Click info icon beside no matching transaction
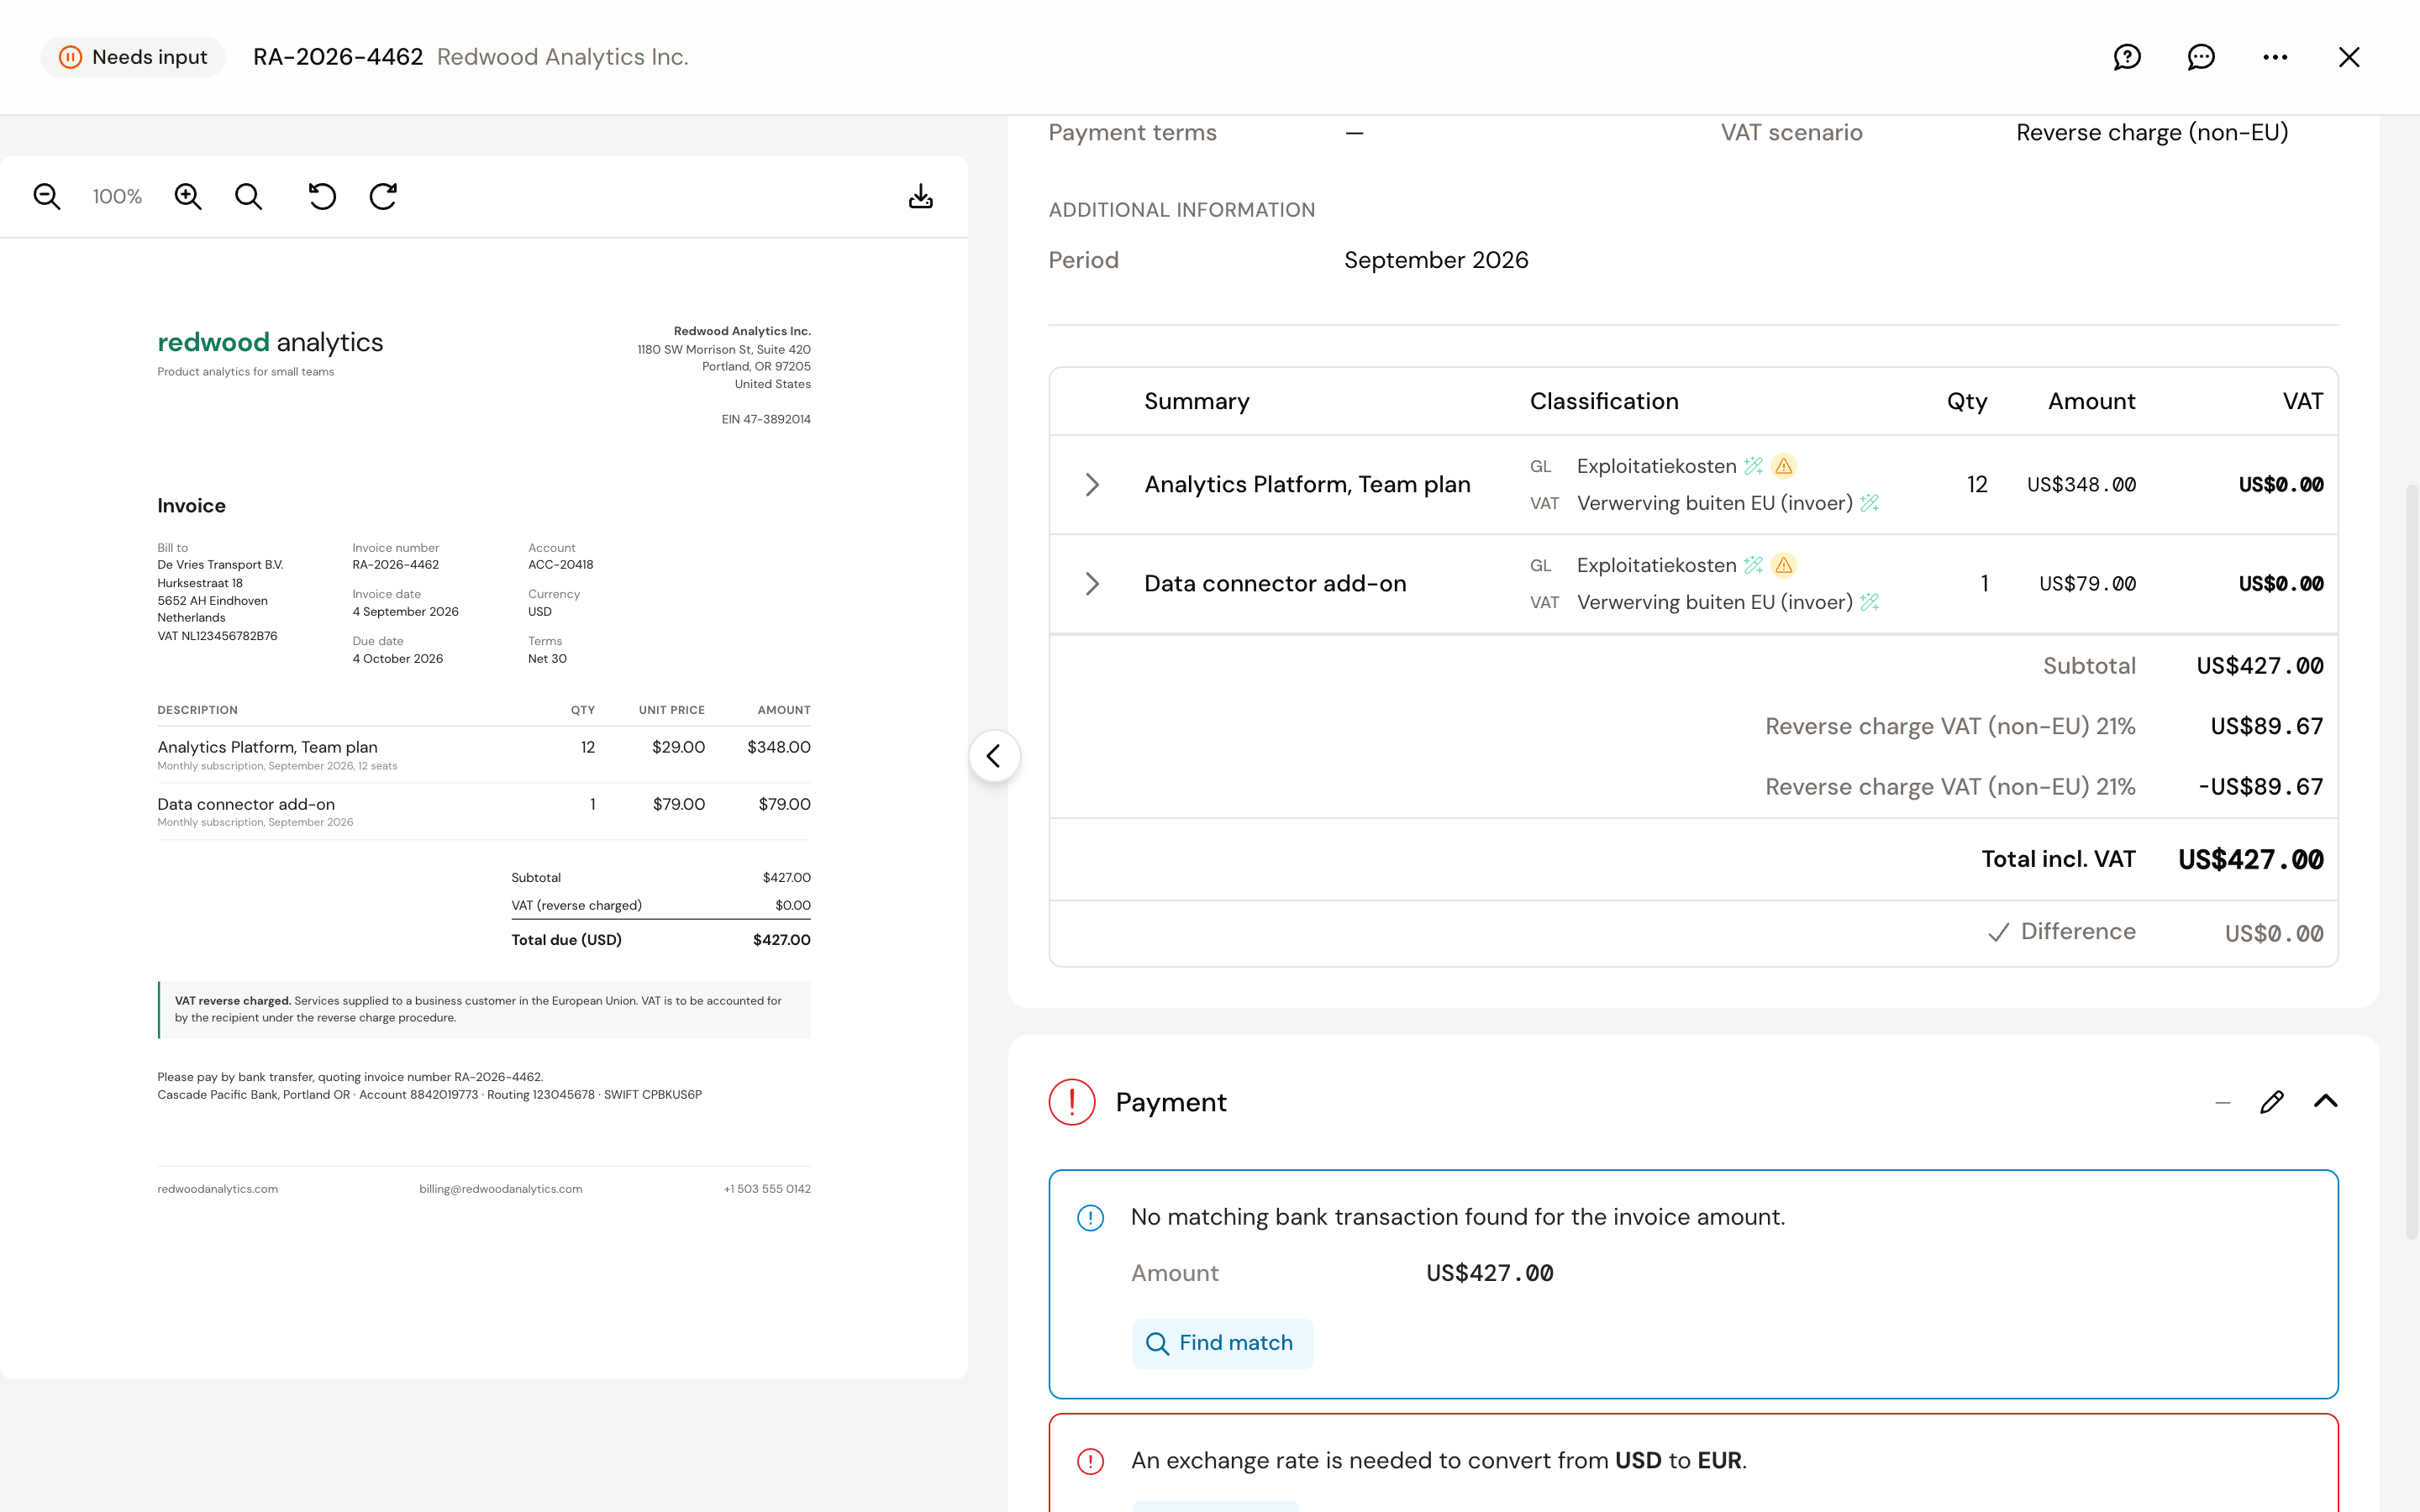2420x1512 pixels. 1090,1218
